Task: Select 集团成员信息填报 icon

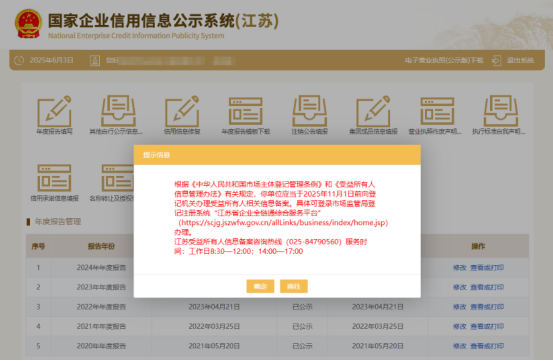Action: [x=373, y=111]
